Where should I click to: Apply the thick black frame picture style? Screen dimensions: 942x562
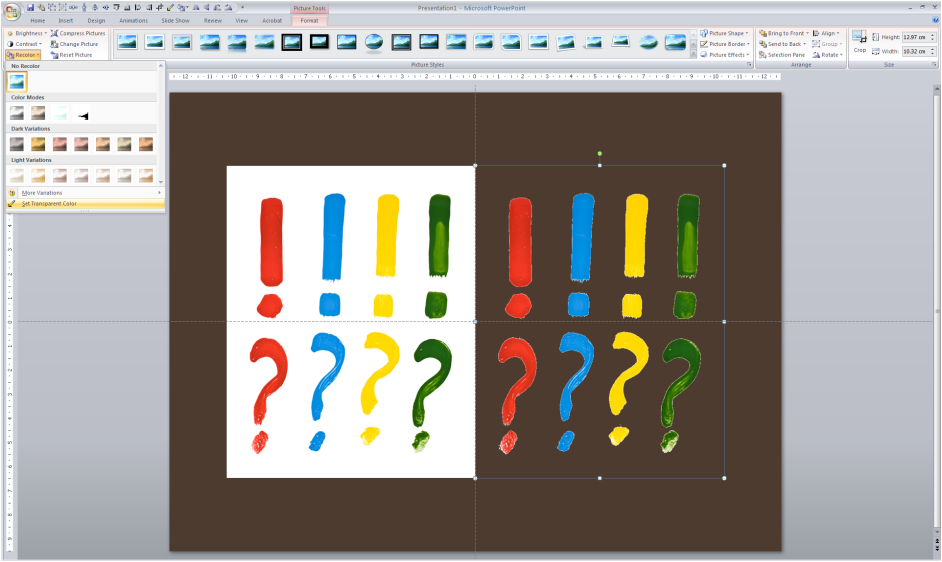(319, 41)
